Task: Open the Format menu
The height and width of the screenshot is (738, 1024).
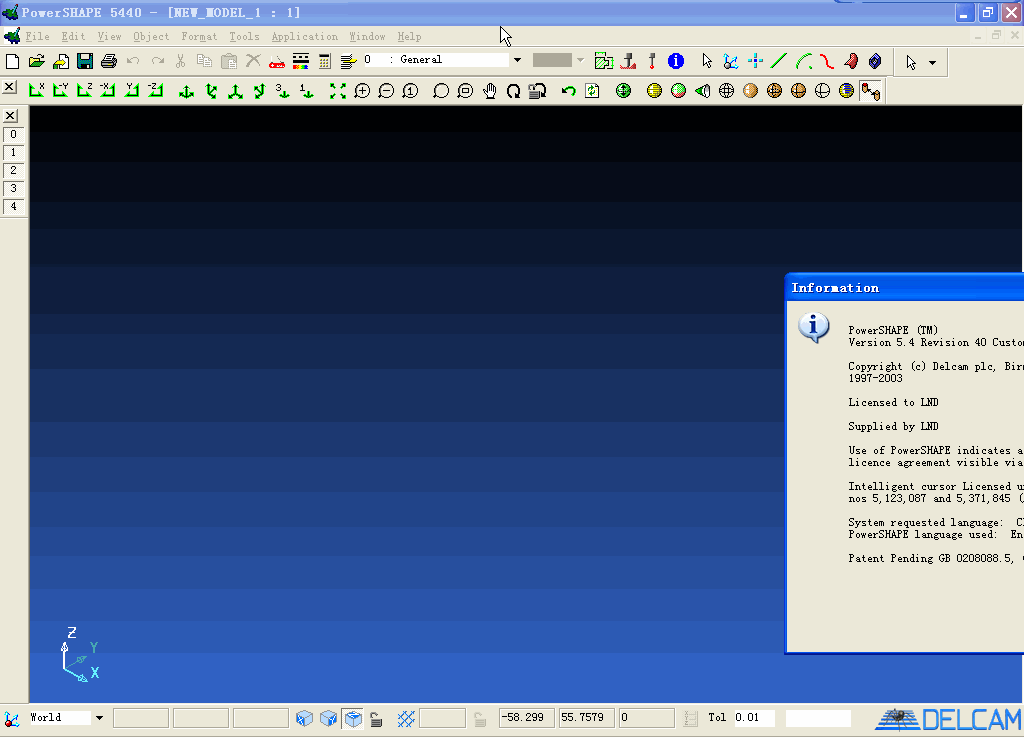Action: pyautogui.click(x=199, y=37)
